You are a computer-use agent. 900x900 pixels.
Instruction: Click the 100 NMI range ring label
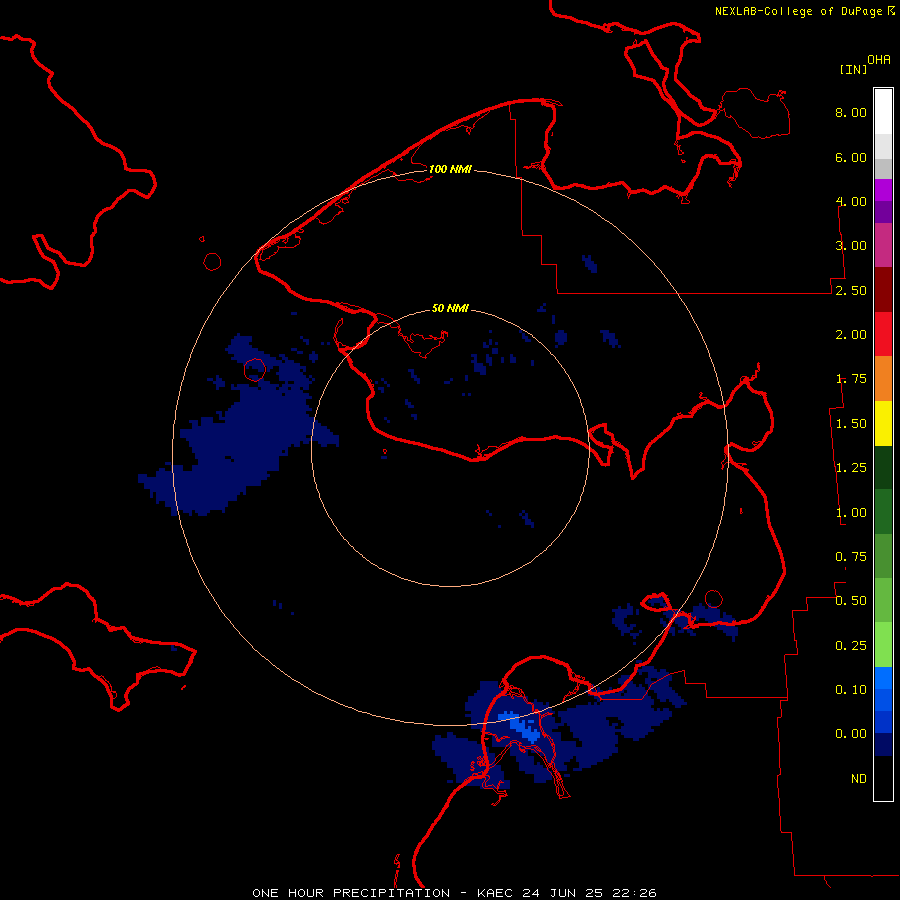[450, 169]
